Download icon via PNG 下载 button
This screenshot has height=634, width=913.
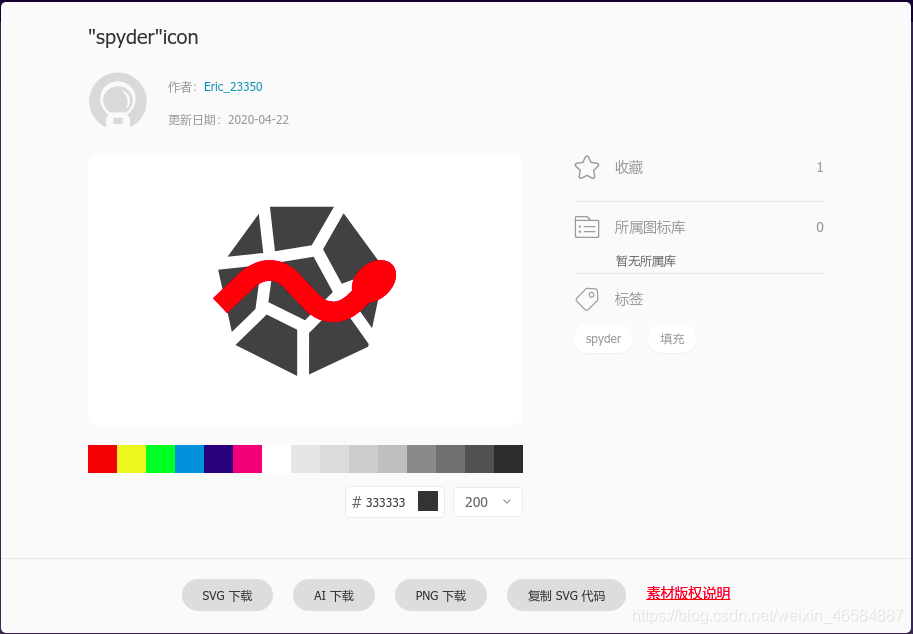point(441,595)
